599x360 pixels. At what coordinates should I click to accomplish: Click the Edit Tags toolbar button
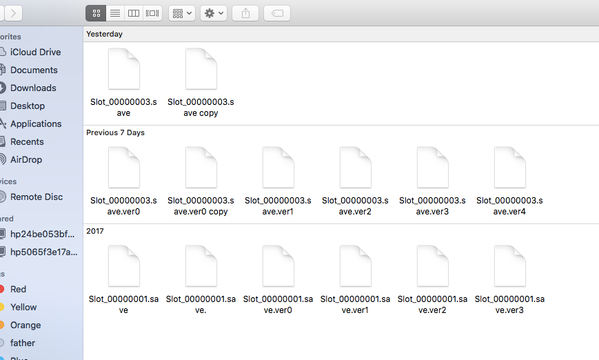[277, 13]
